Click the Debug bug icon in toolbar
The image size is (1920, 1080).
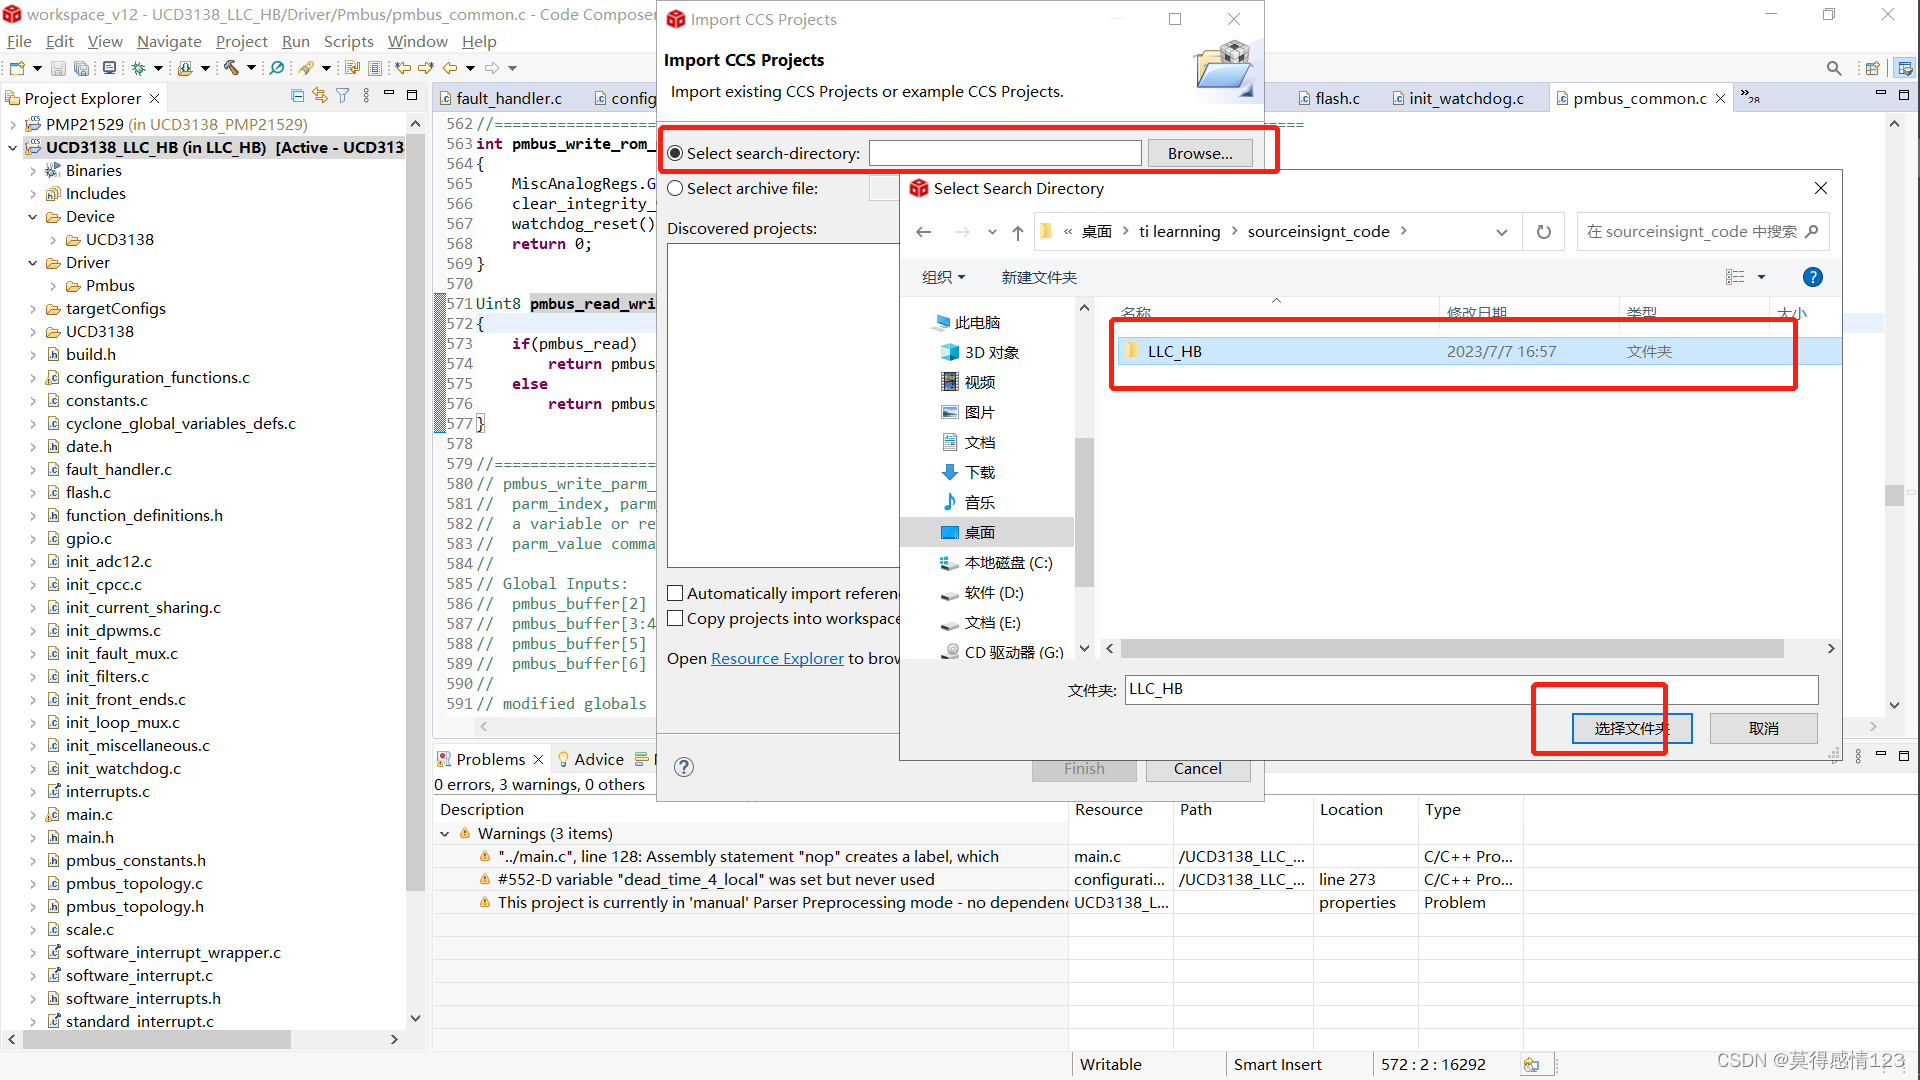tap(138, 68)
